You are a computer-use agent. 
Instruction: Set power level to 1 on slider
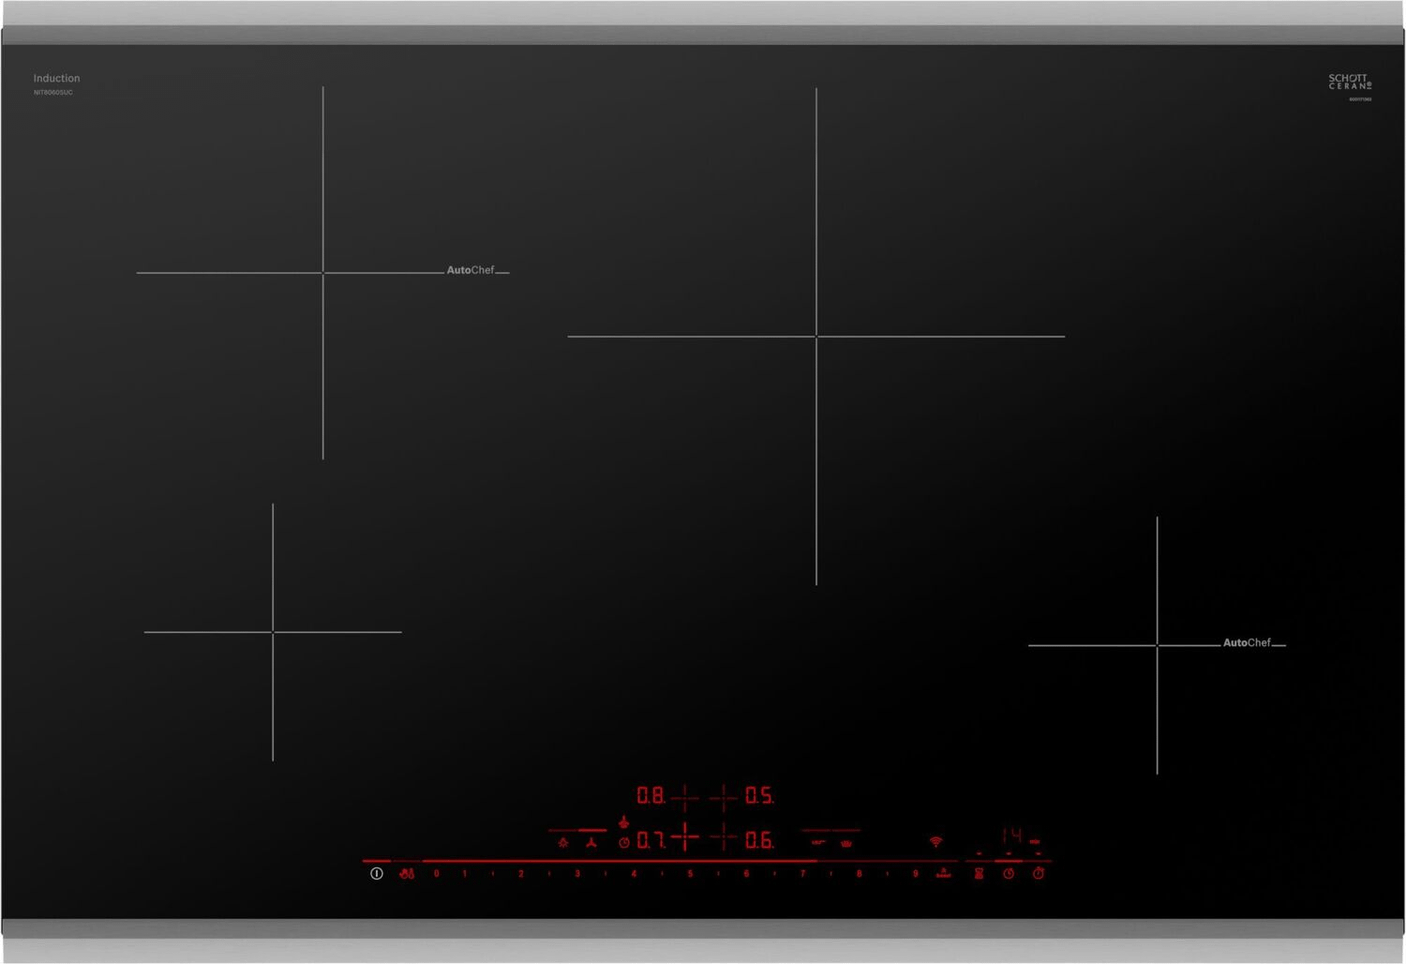click(464, 873)
